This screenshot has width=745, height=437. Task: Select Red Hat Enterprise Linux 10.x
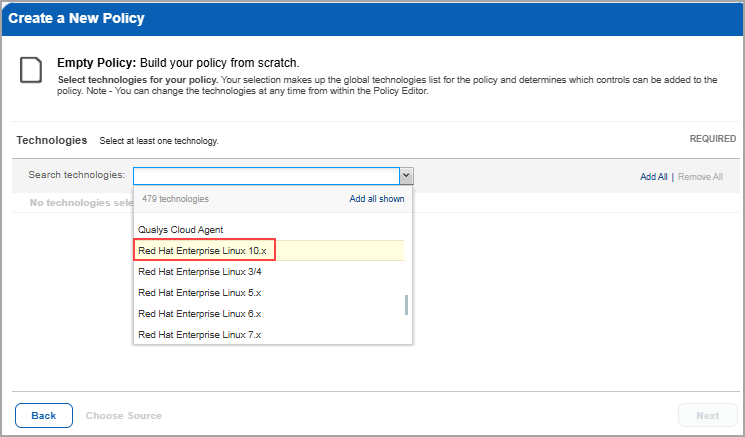[269, 250]
